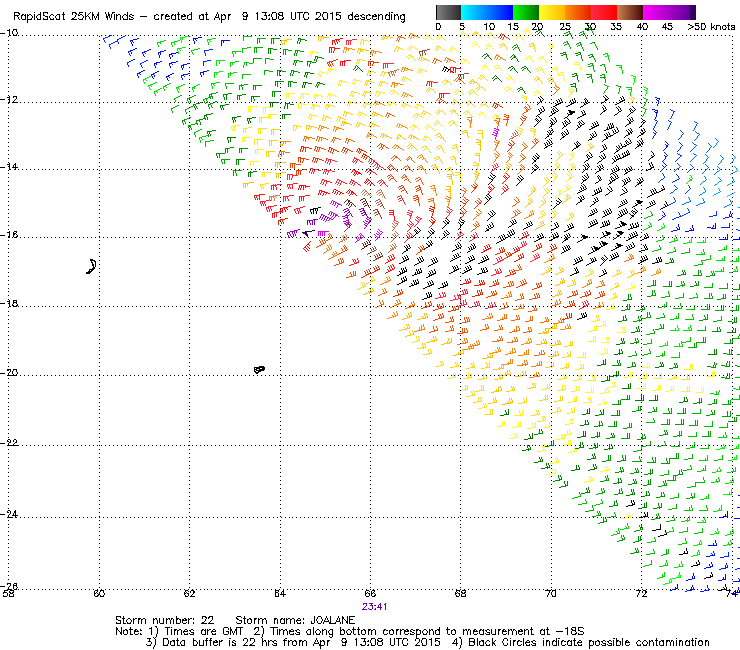Viewport: 740px width, 650px height.
Task: Click the green 15-20 knots legend swatch
Action: (x=526, y=12)
